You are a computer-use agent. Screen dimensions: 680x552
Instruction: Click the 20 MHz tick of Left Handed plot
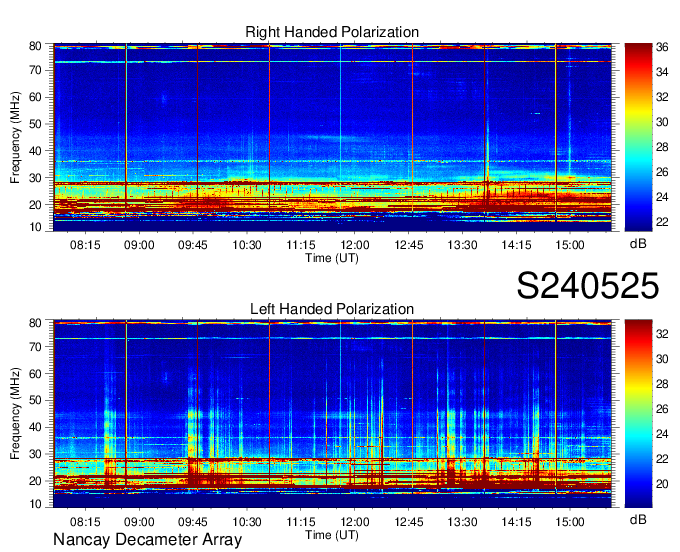(35, 481)
